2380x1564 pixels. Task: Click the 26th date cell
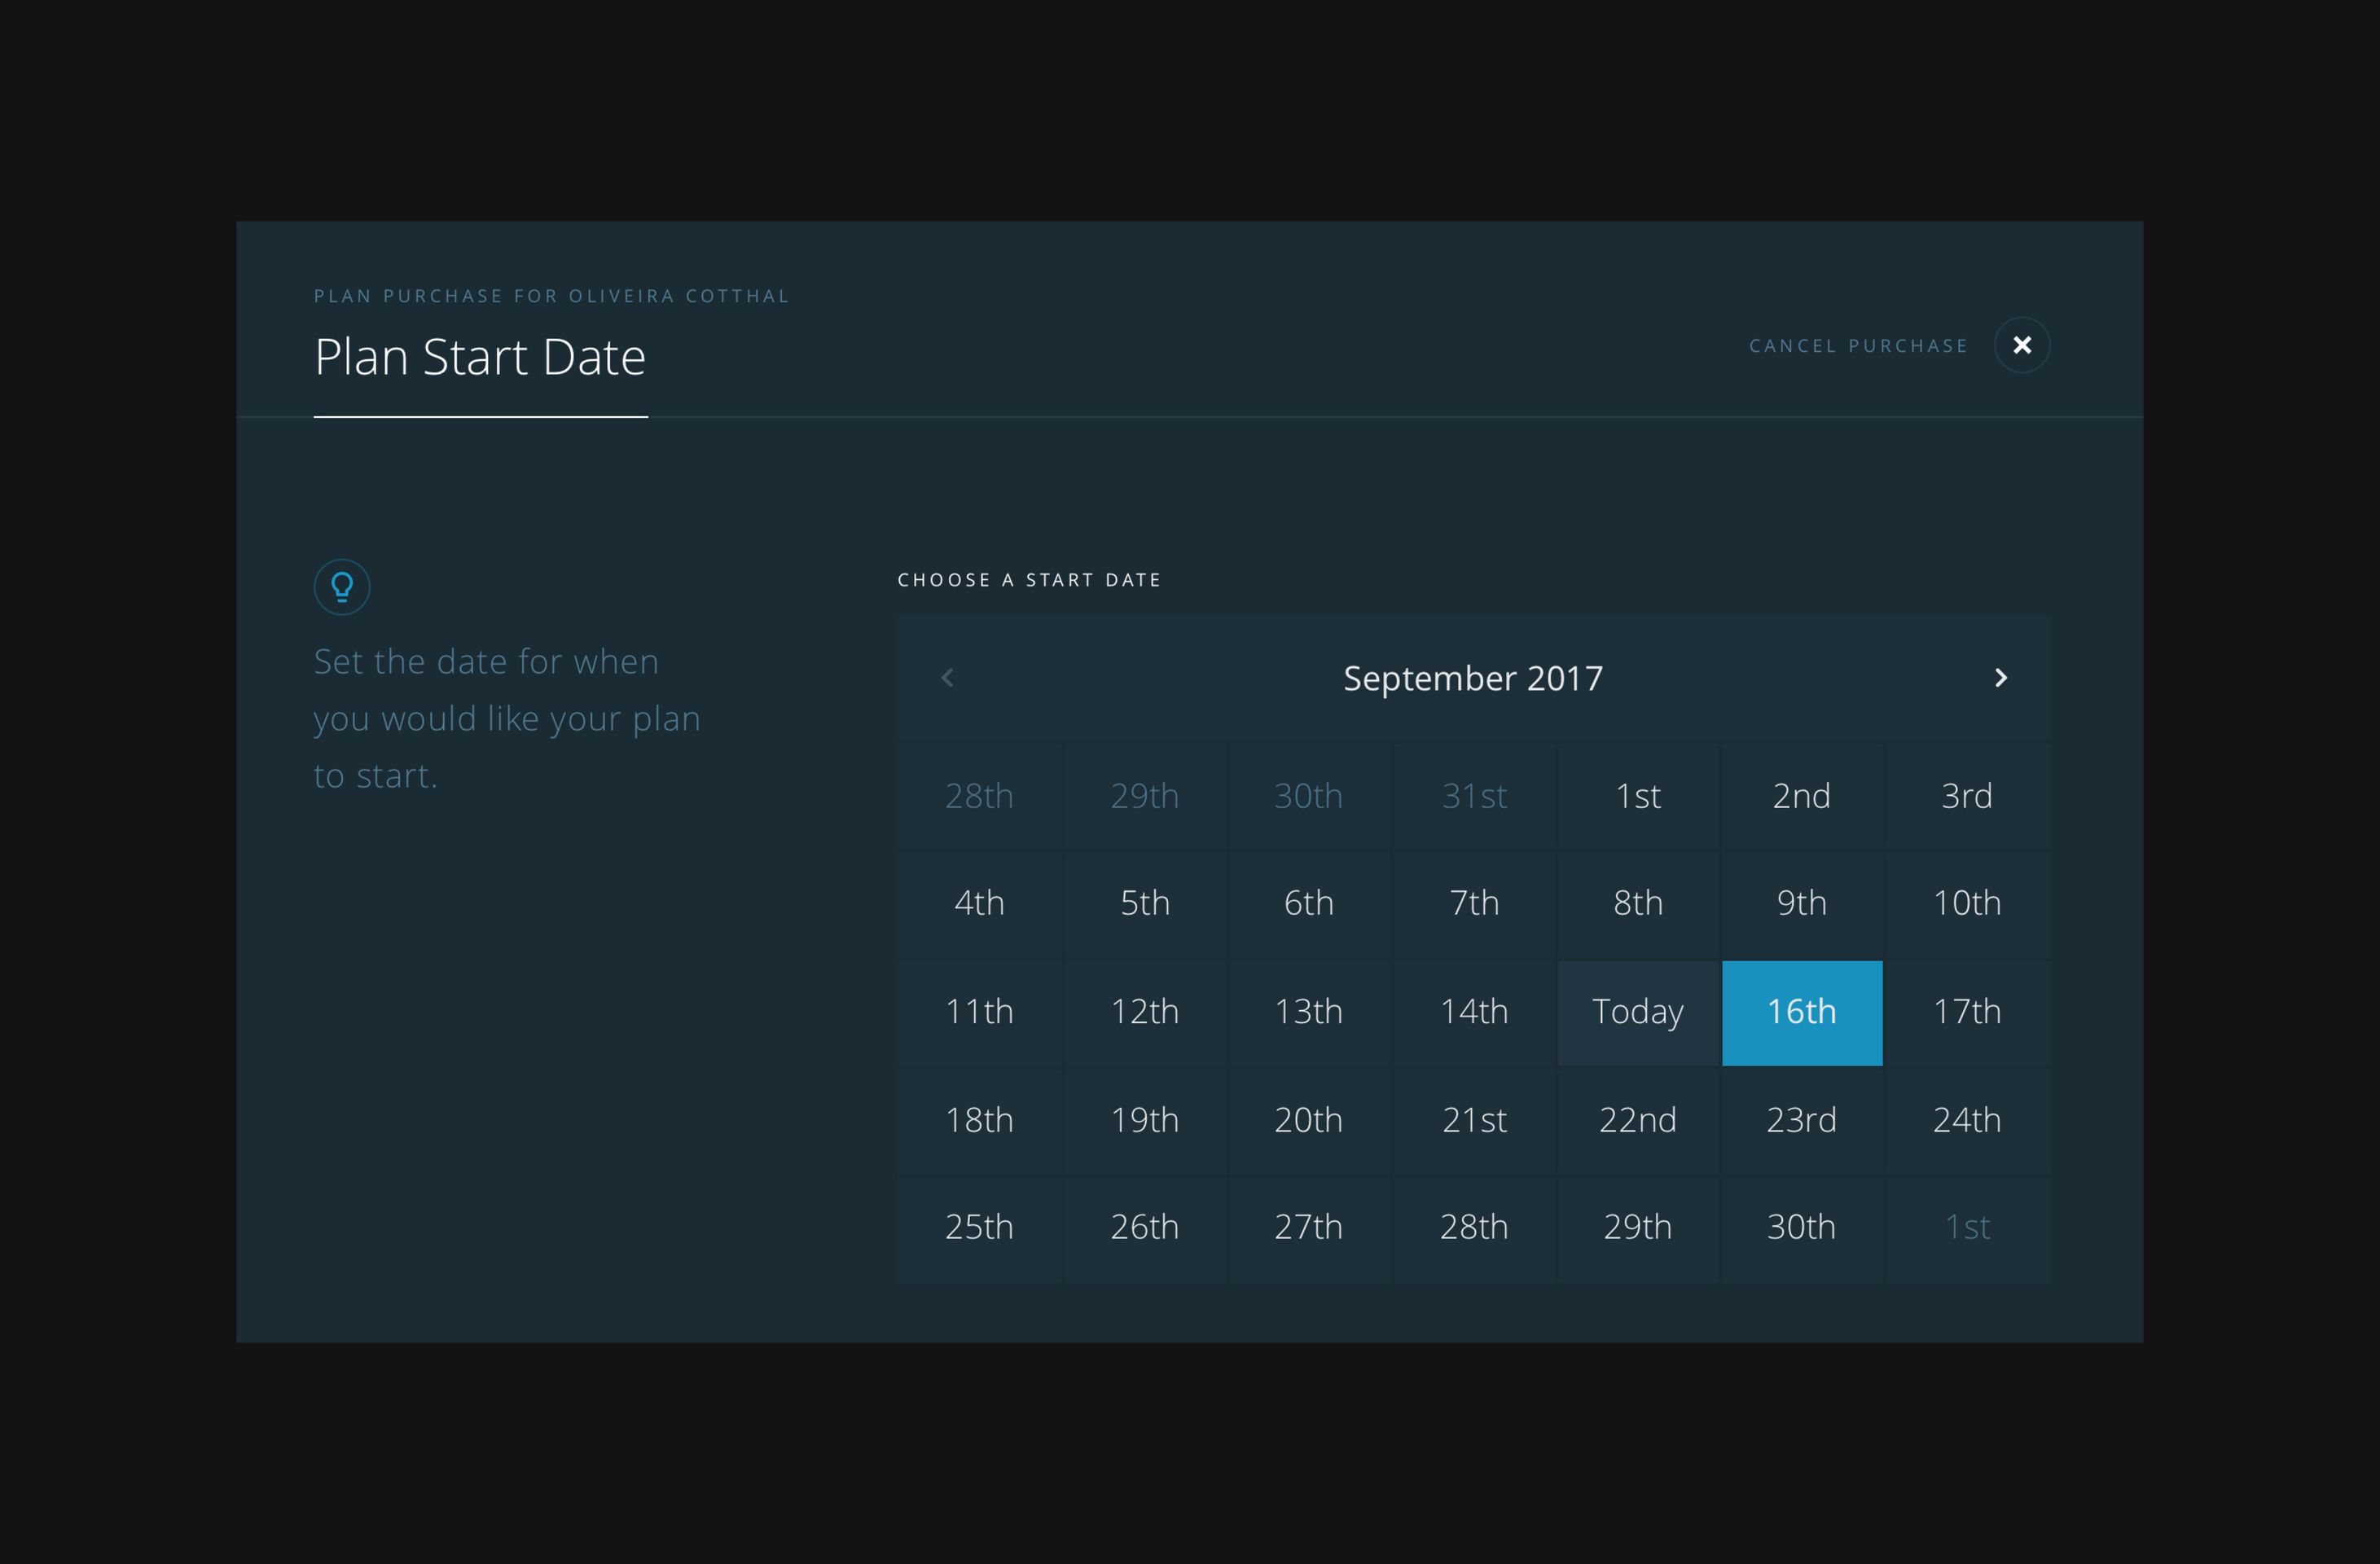1144,1228
